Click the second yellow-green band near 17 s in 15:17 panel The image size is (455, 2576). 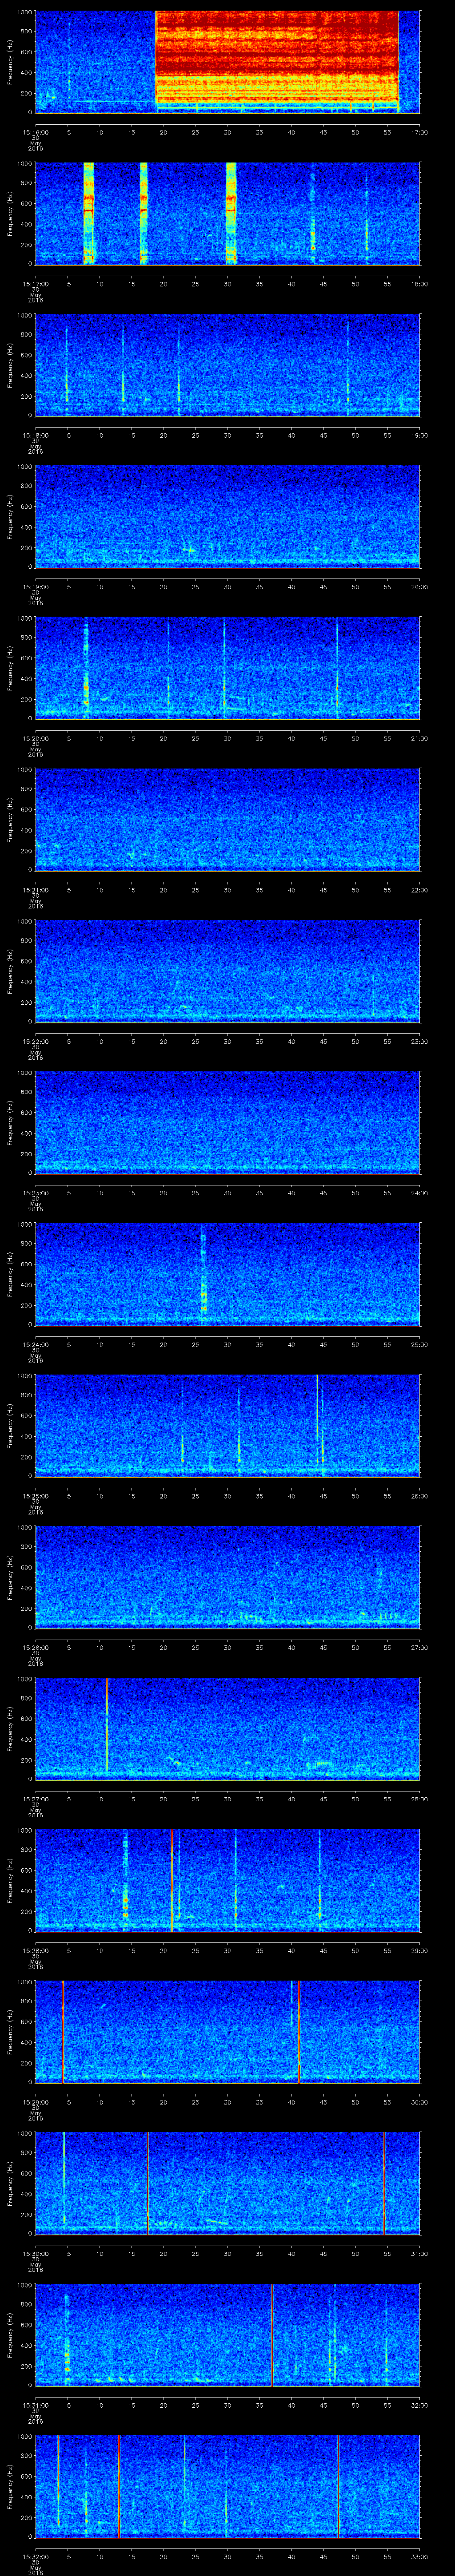pyautogui.click(x=143, y=213)
